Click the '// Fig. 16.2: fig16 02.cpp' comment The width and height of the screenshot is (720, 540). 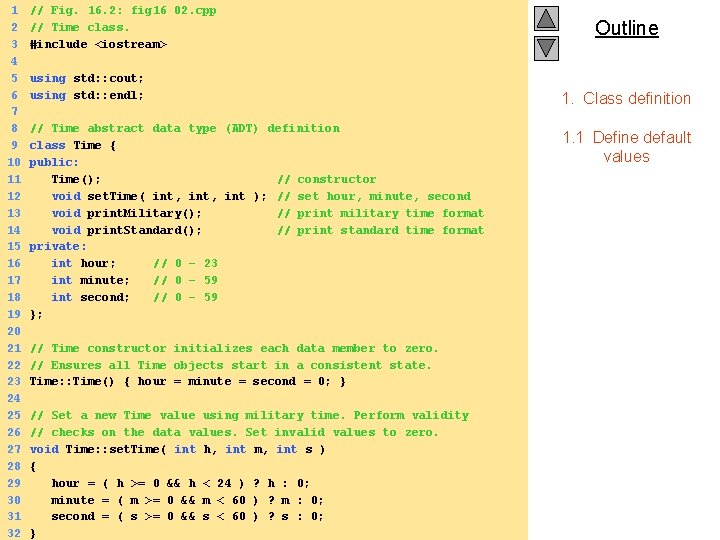[123, 10]
